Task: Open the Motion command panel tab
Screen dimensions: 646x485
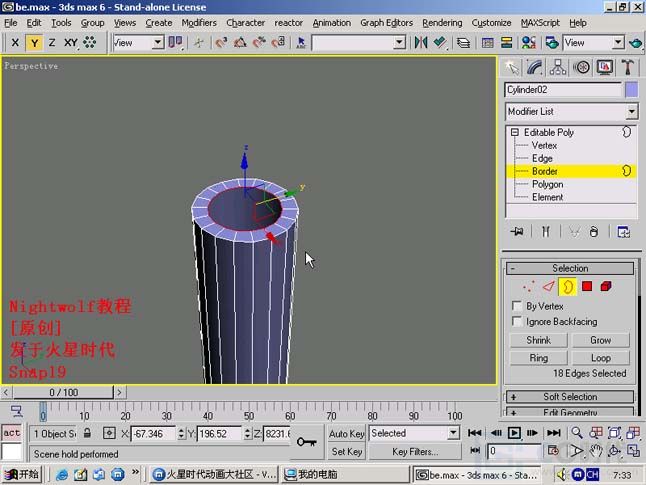Action: point(581,67)
